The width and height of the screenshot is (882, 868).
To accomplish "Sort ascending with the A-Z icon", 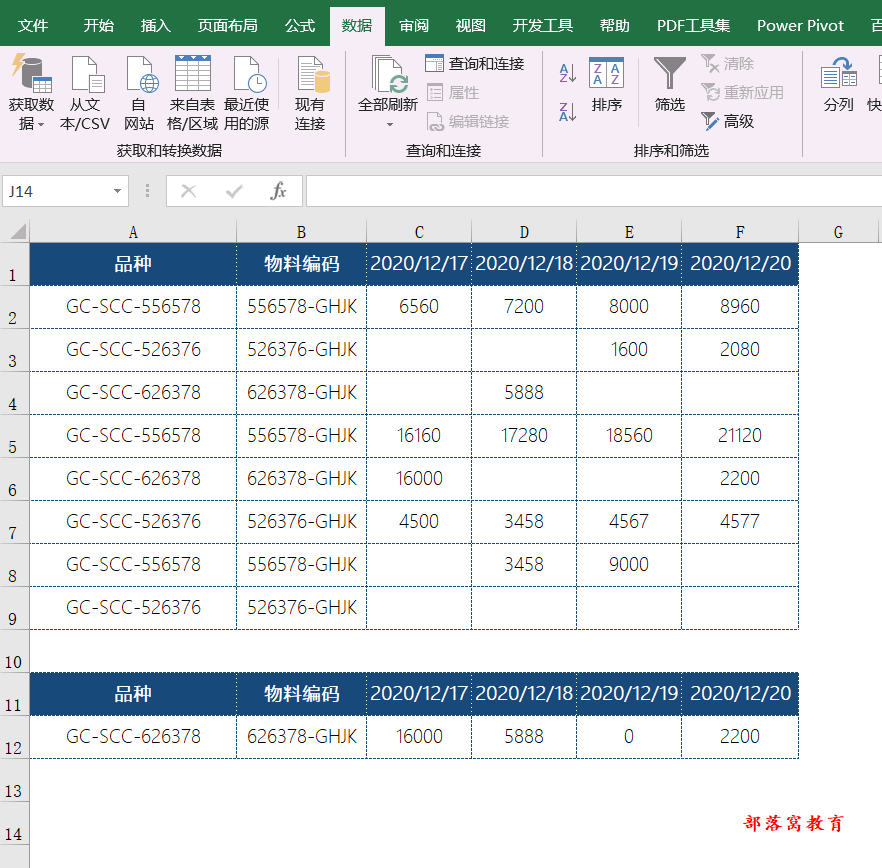I will coord(568,73).
